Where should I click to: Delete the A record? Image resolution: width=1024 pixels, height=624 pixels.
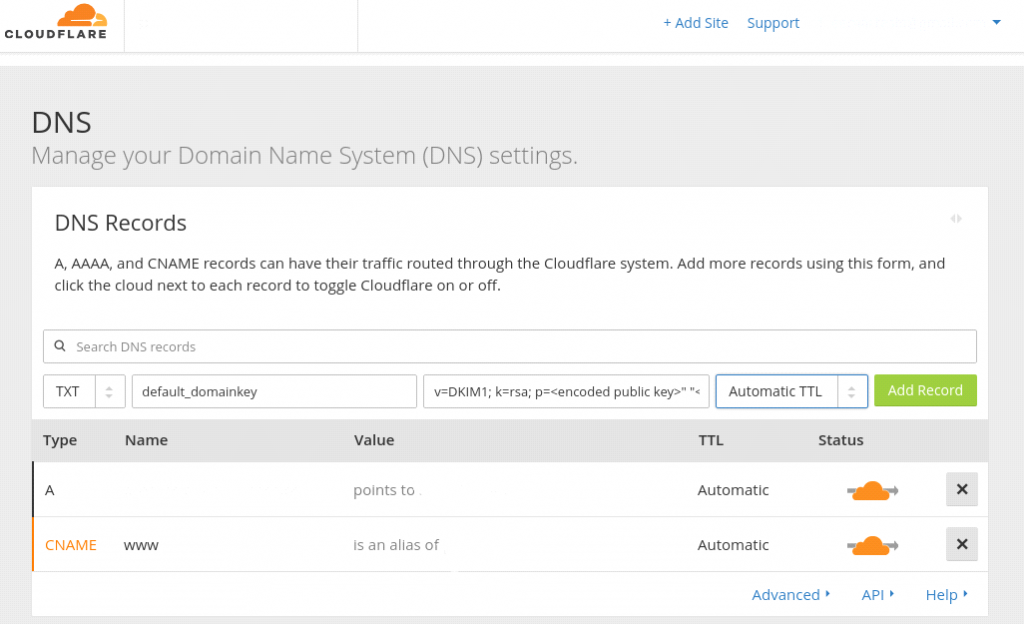962,490
